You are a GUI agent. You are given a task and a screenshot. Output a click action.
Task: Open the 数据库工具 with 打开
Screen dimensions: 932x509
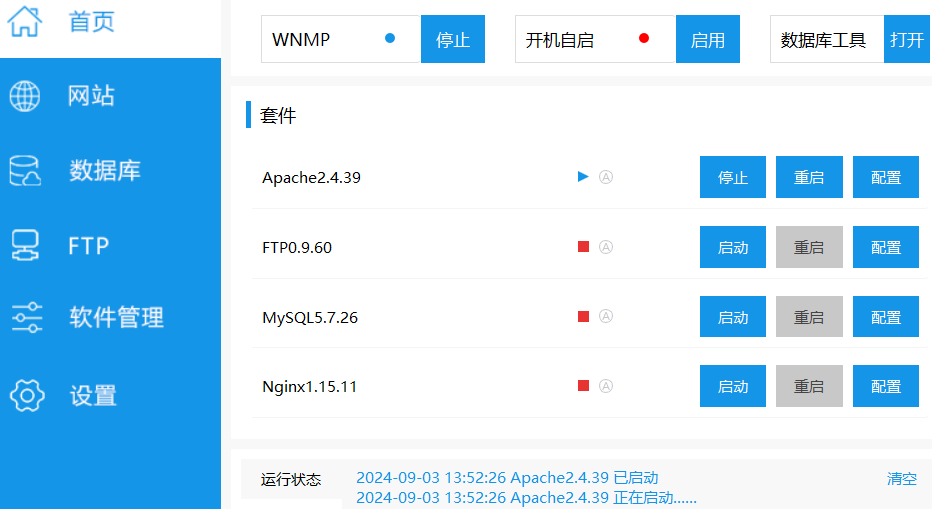click(x=907, y=39)
